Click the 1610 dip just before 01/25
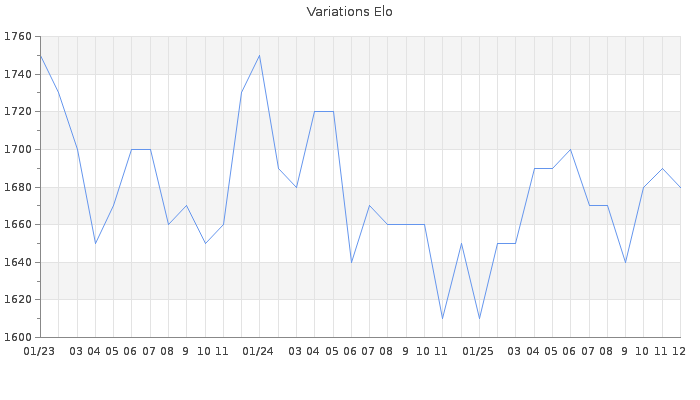This screenshot has height=400, width=700. tap(442, 318)
